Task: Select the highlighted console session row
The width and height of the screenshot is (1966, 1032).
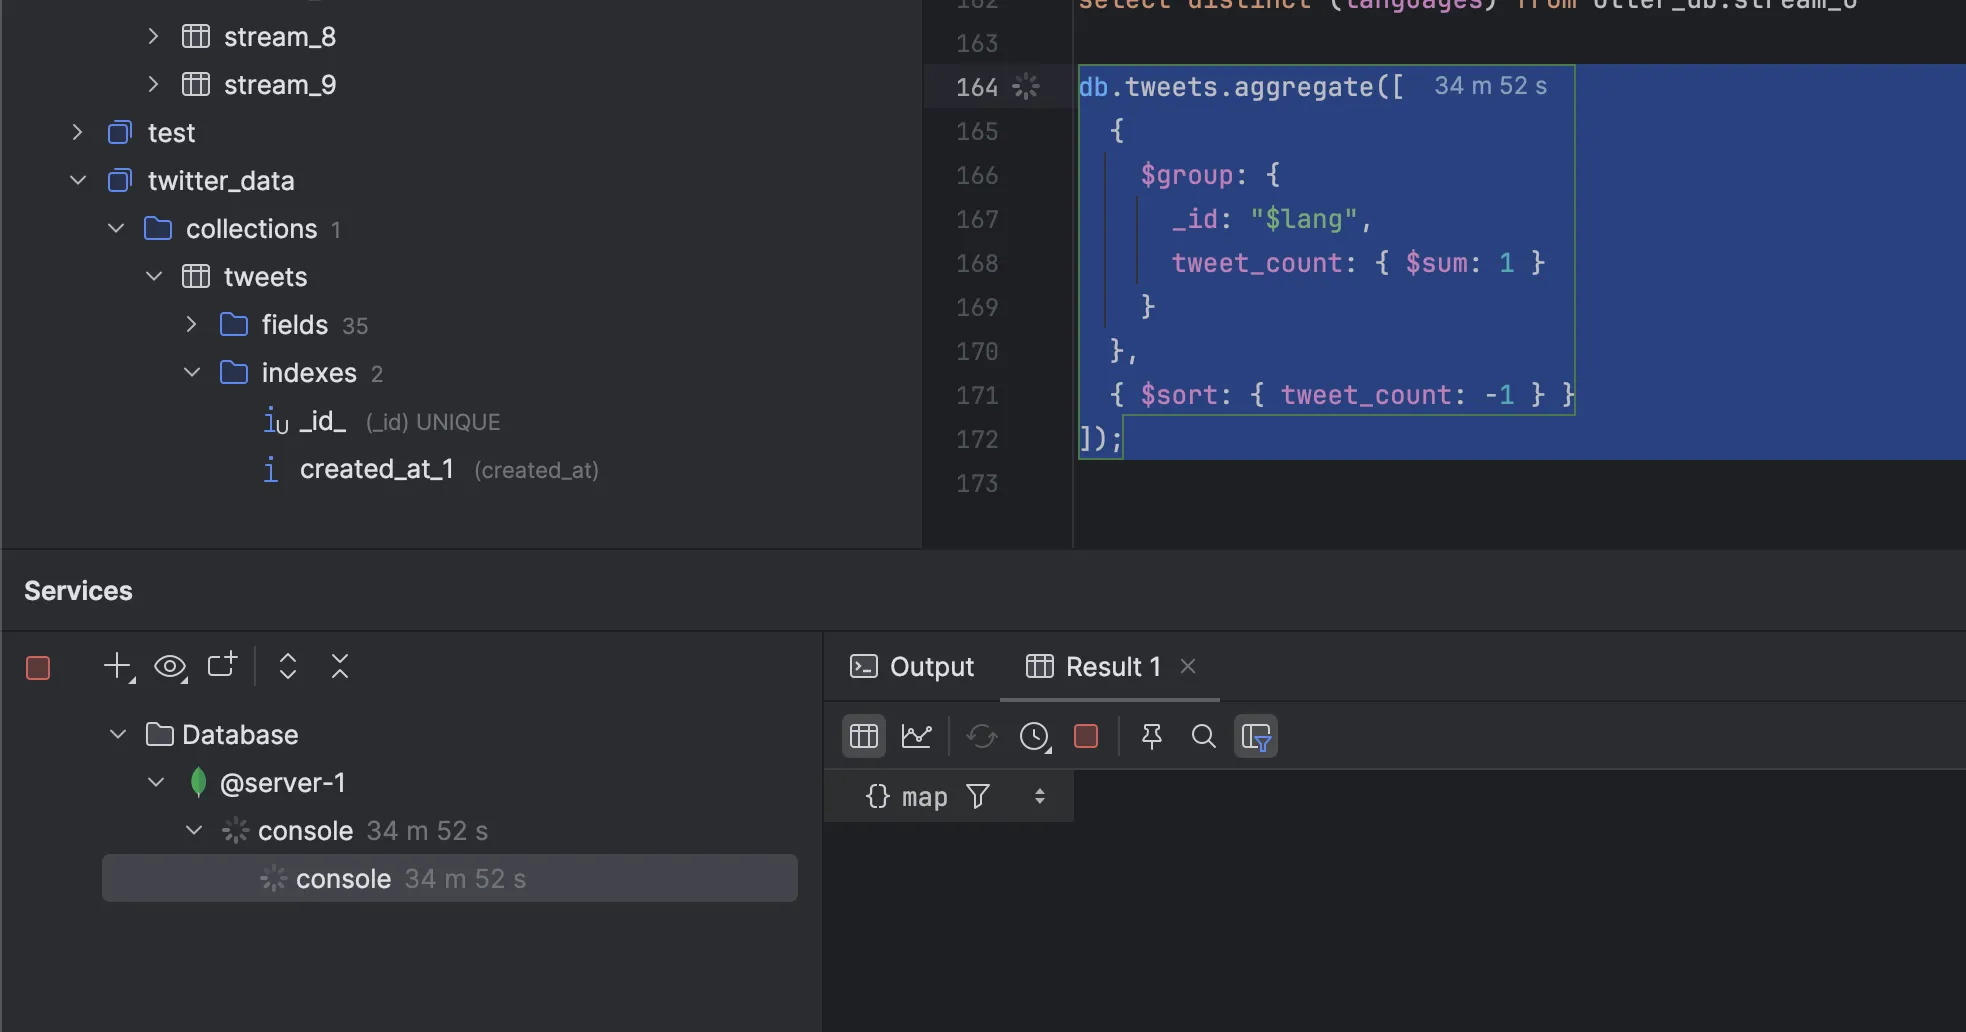Action: (450, 879)
